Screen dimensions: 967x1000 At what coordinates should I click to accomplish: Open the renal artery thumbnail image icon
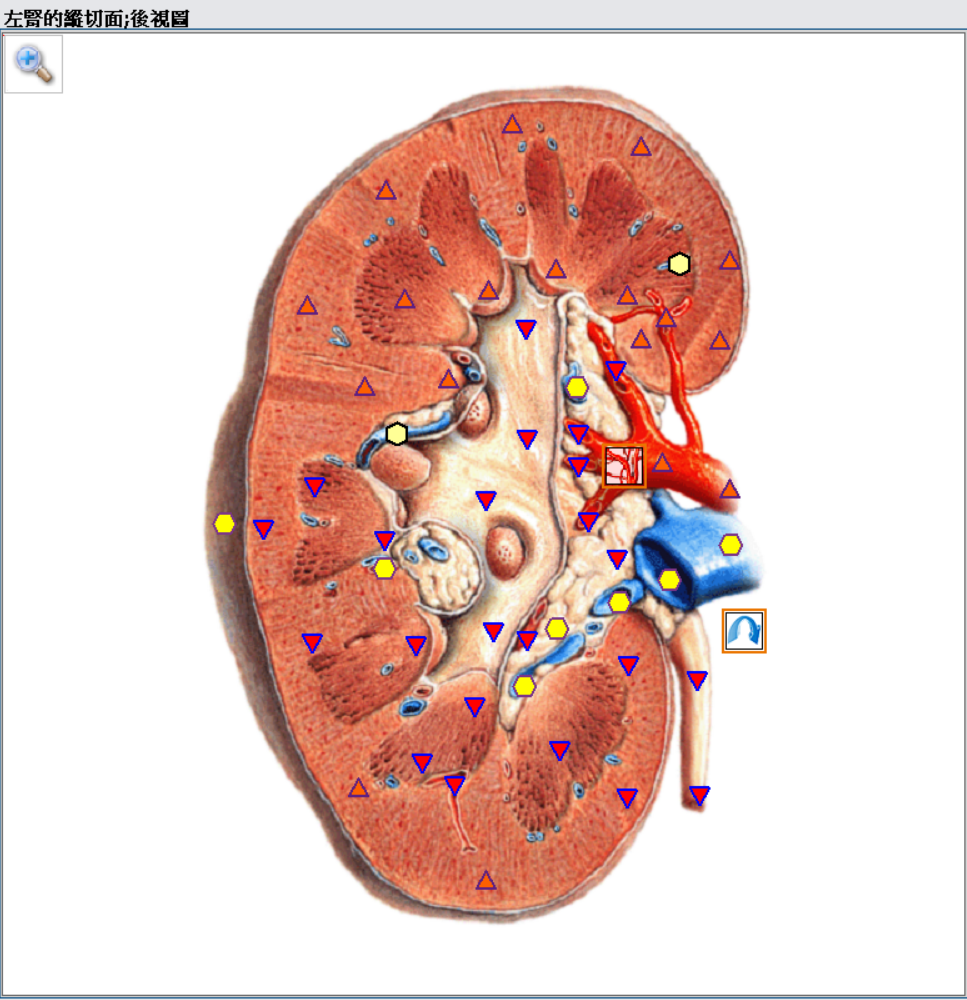(624, 466)
